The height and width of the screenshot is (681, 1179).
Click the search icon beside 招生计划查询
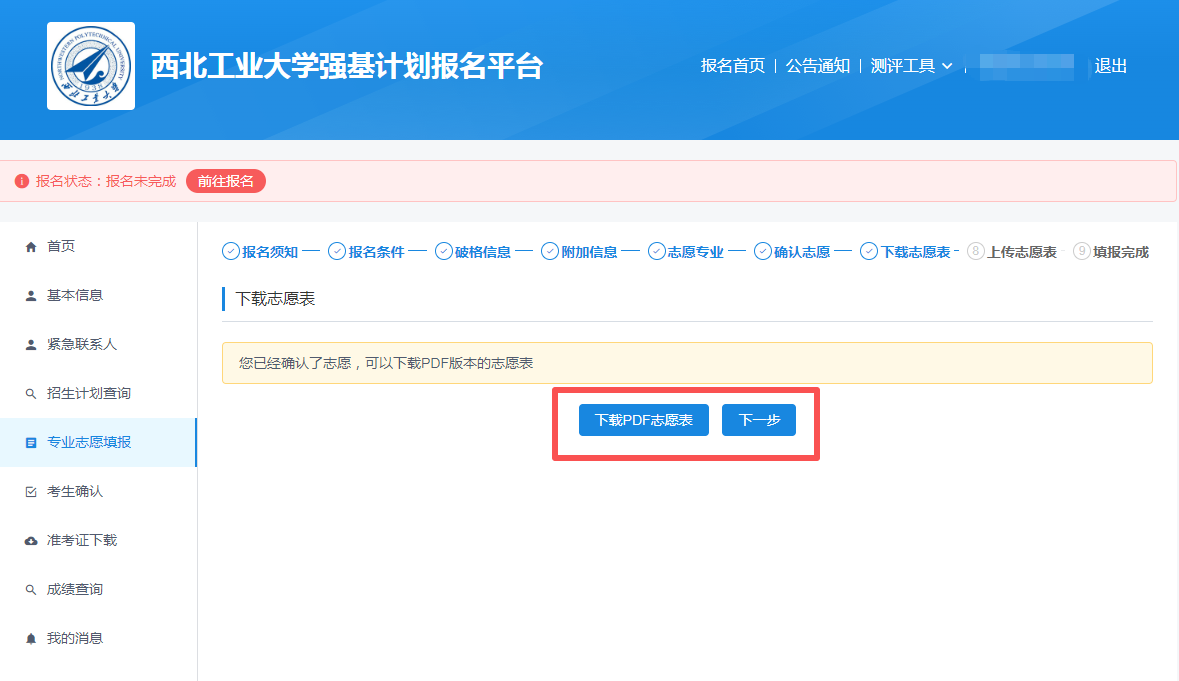click(x=31, y=394)
